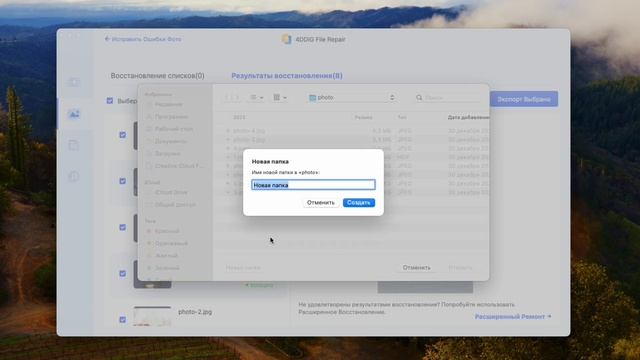Click the 4DDiG File Repair logo icon

pos(287,39)
